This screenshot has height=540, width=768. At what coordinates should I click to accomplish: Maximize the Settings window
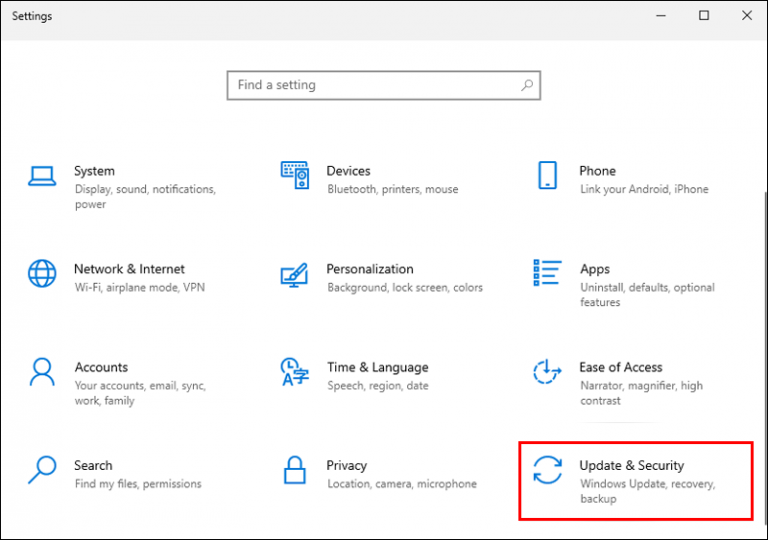coord(704,16)
